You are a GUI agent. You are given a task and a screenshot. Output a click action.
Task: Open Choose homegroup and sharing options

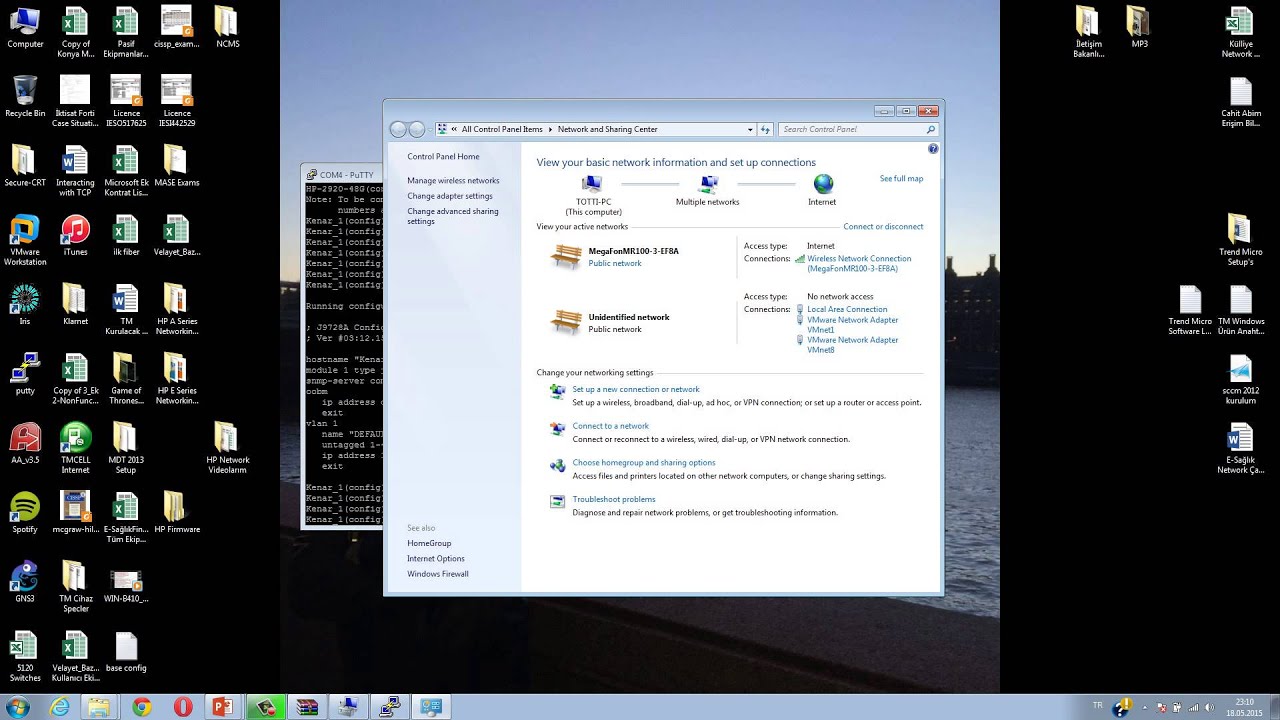[x=644, y=463]
